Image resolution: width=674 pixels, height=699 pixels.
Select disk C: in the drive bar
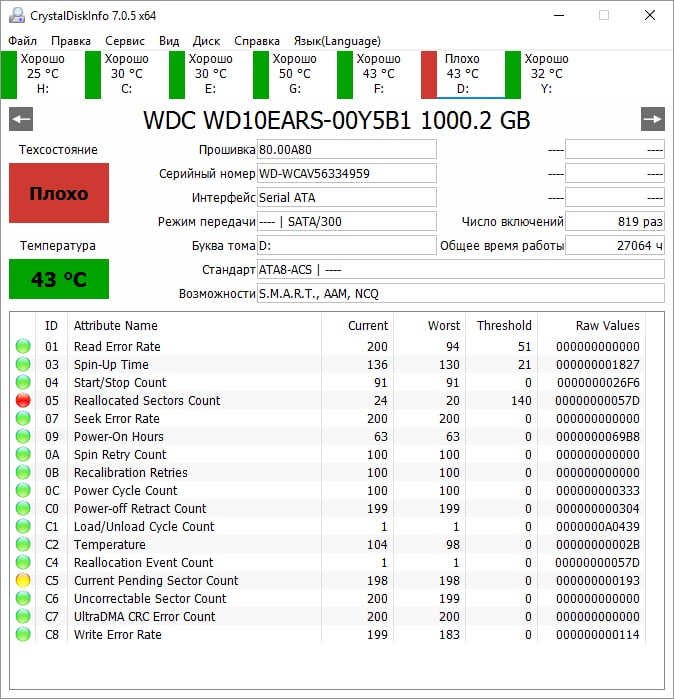tap(118, 74)
